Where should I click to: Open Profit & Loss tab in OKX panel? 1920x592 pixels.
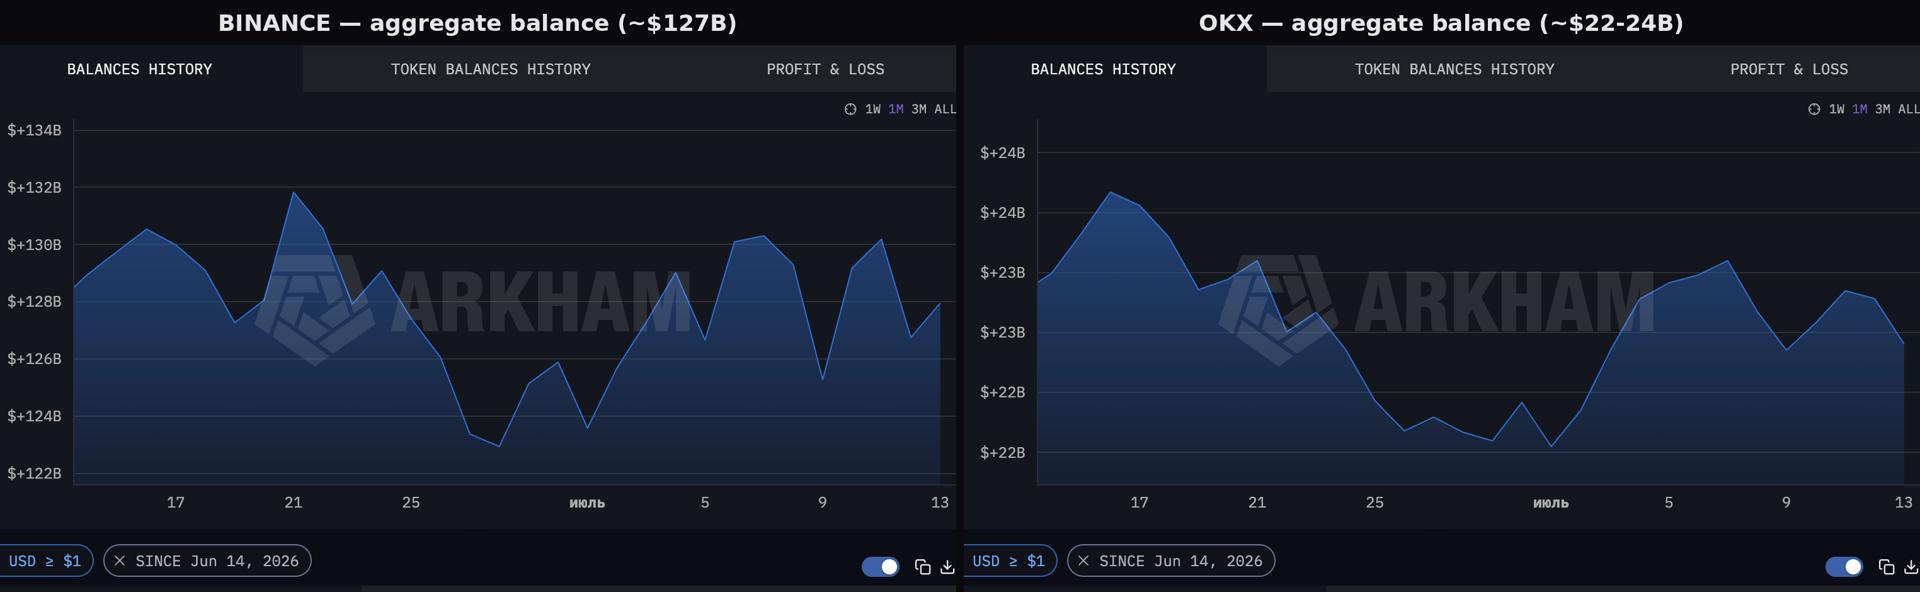[1789, 69]
